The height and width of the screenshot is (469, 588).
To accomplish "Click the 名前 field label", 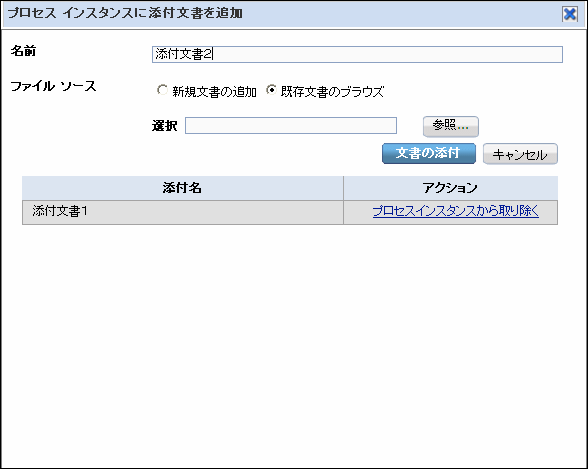I will (23, 51).
